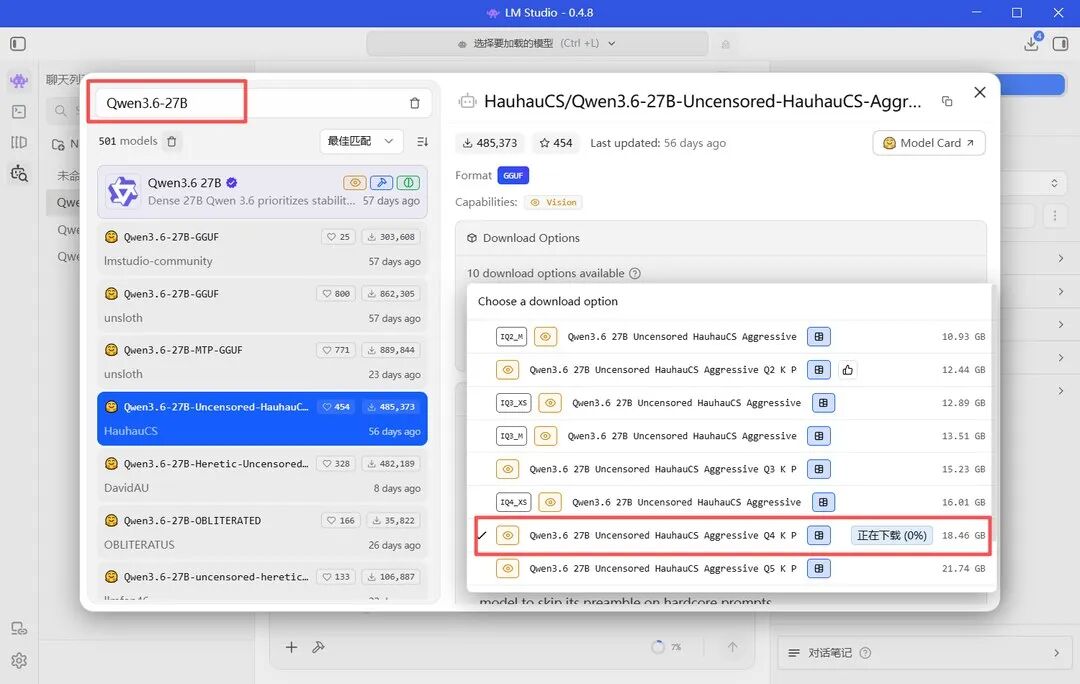Click the help icon beside 对话笔记
Image resolution: width=1080 pixels, height=684 pixels.
(x=866, y=652)
